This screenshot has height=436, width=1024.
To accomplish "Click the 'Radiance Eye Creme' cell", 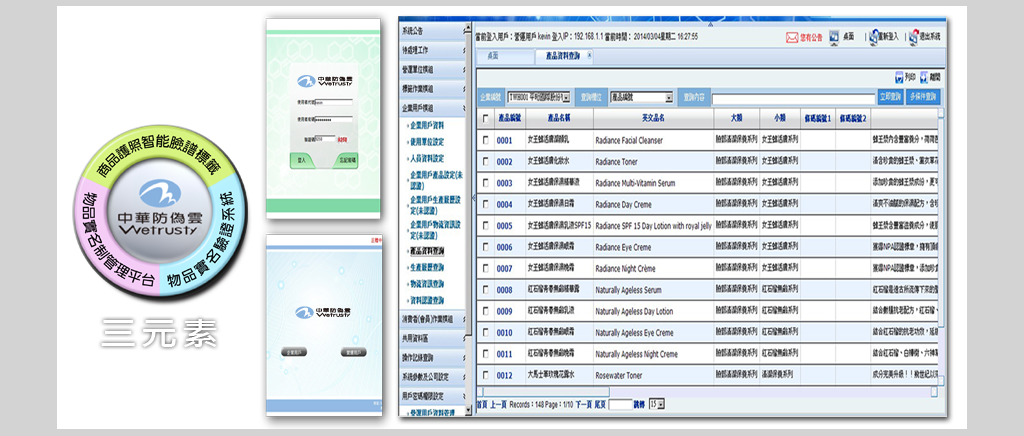I will (653, 247).
